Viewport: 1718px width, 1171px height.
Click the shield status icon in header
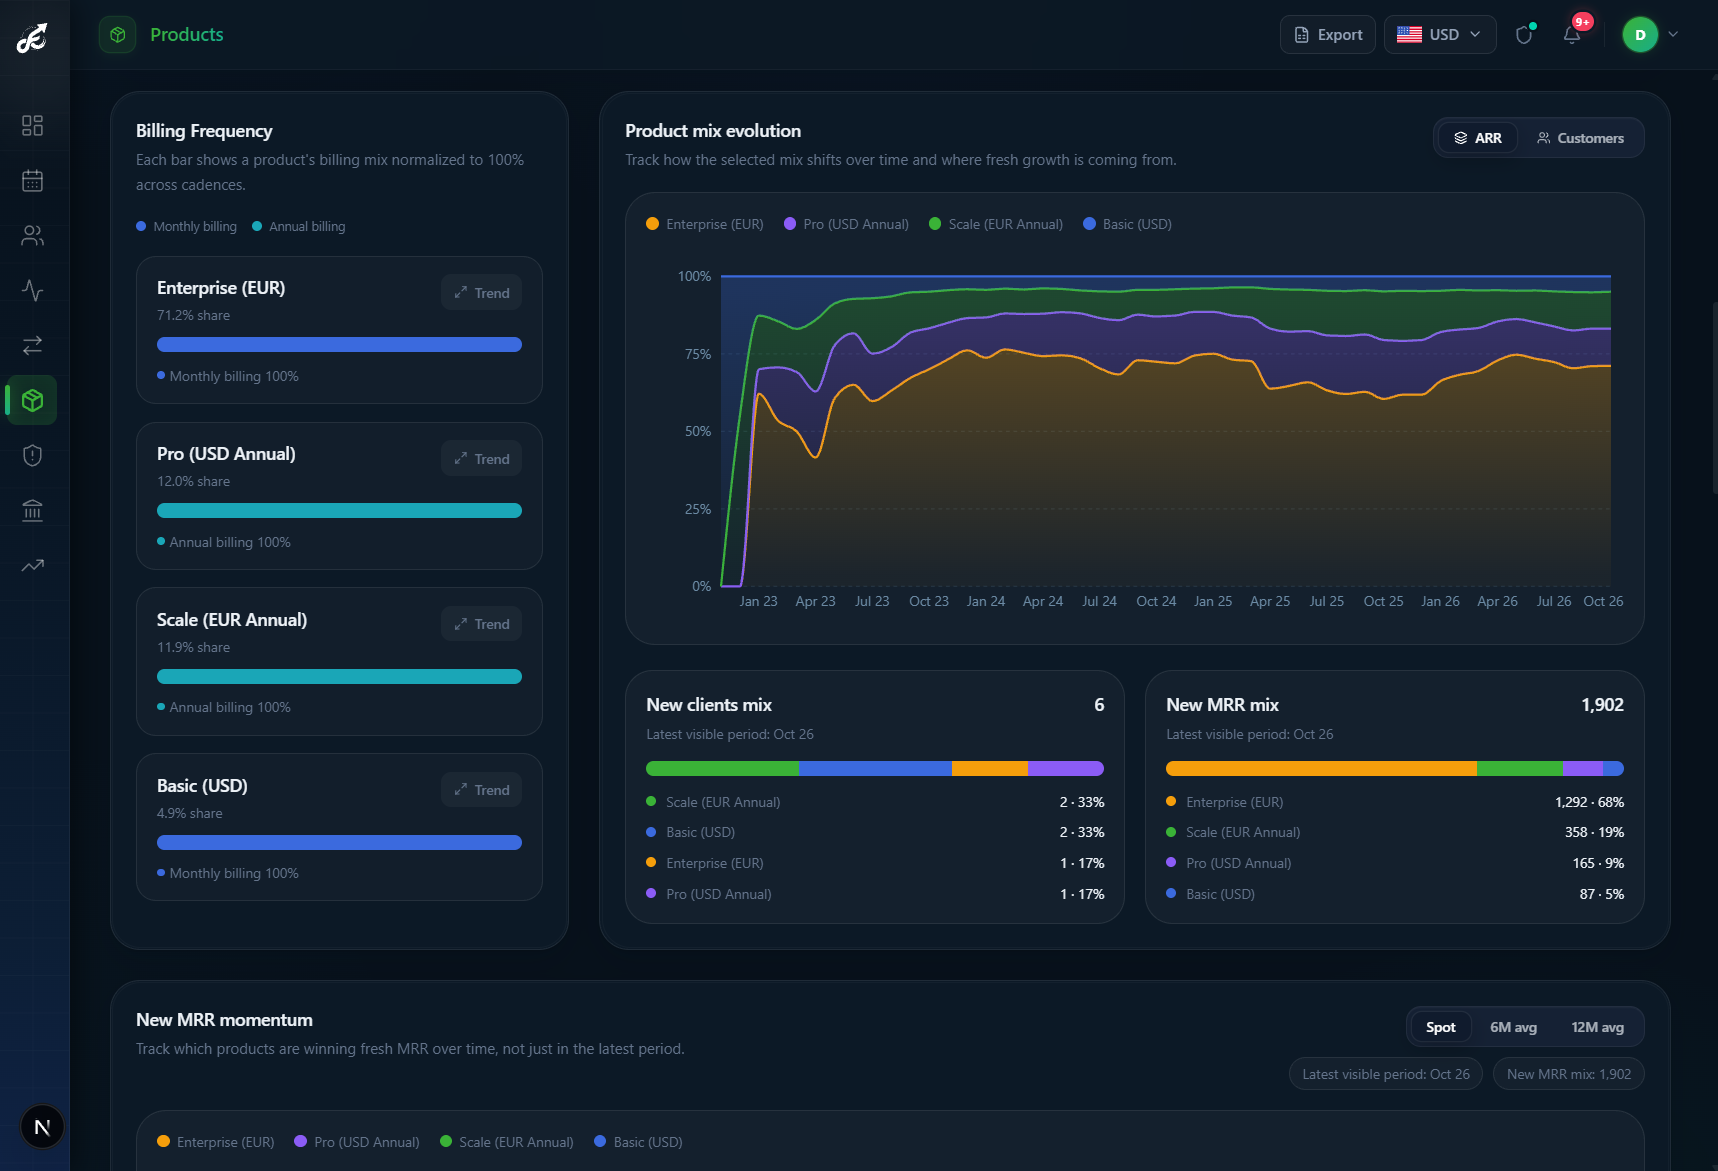1524,35
